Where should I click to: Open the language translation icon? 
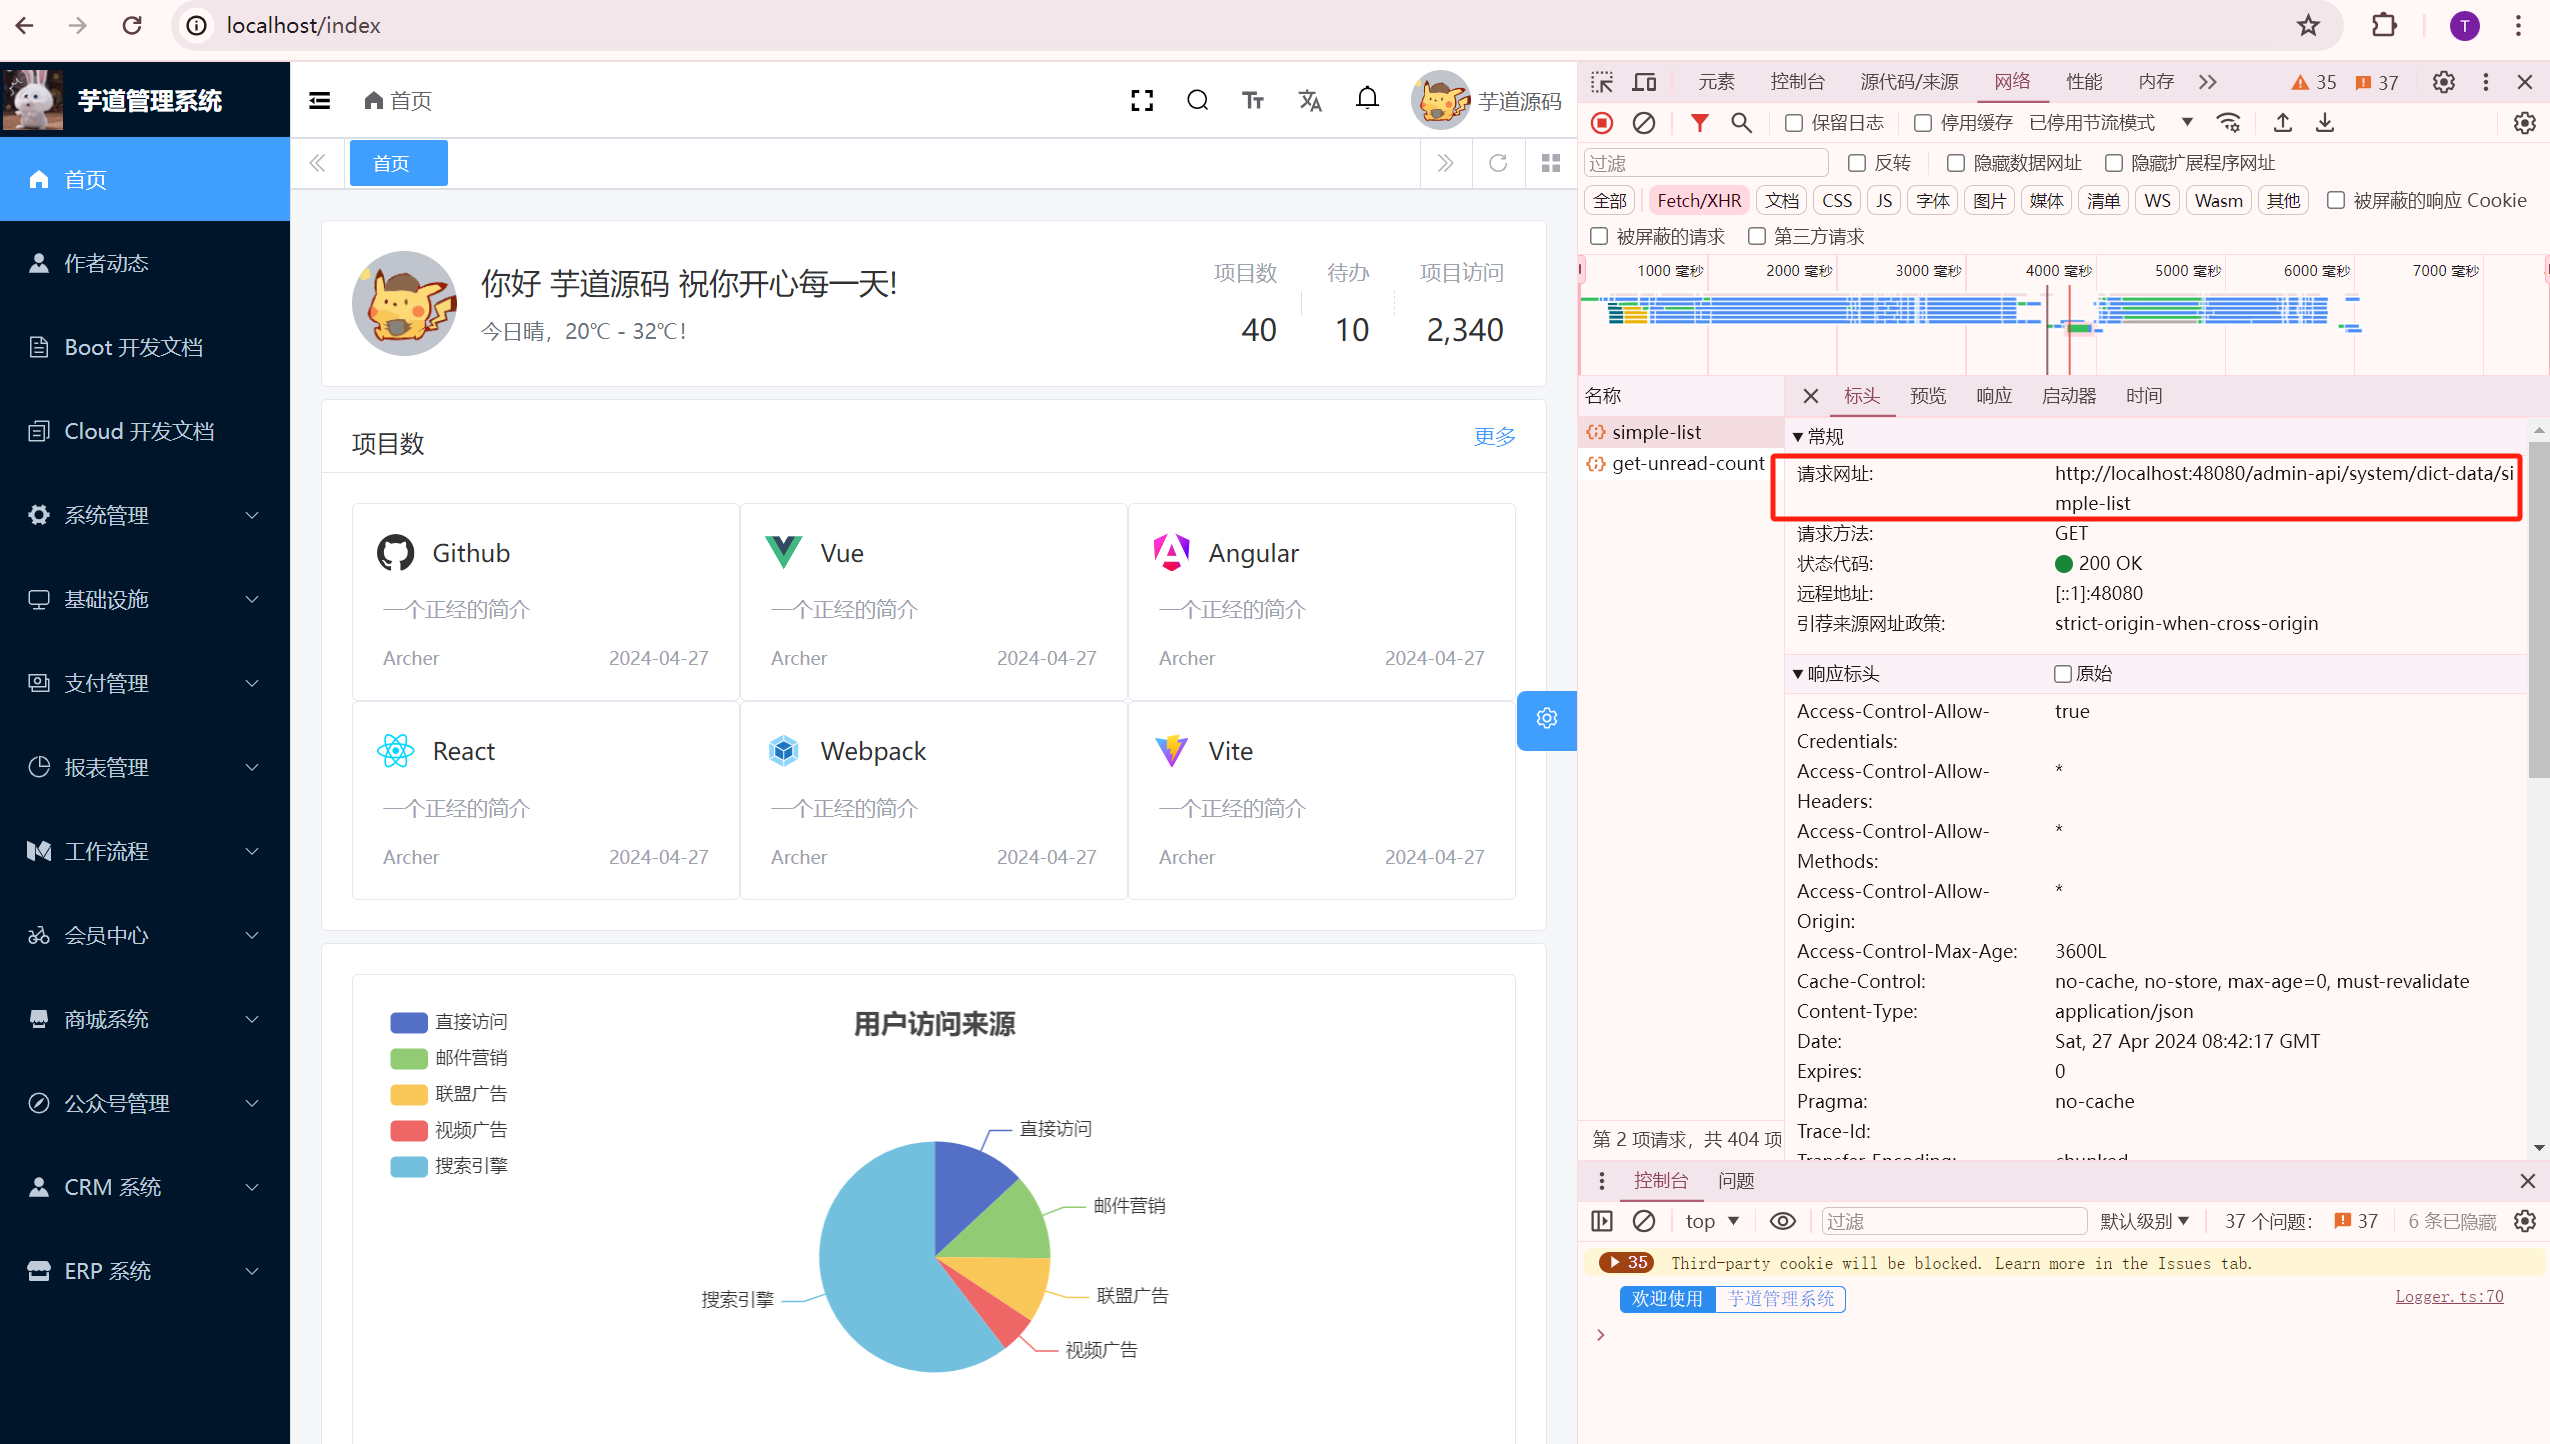point(1310,100)
